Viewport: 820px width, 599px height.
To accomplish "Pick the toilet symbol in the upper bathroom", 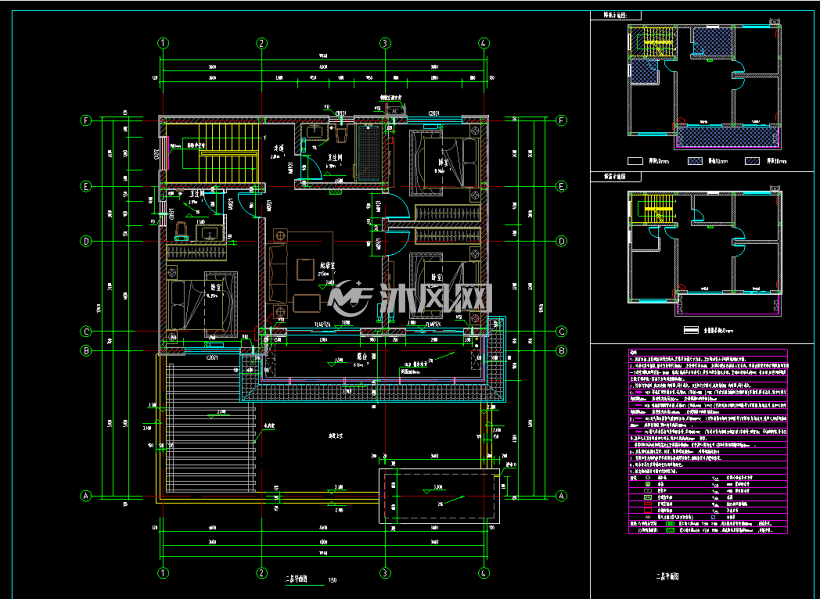I will coord(340,134).
